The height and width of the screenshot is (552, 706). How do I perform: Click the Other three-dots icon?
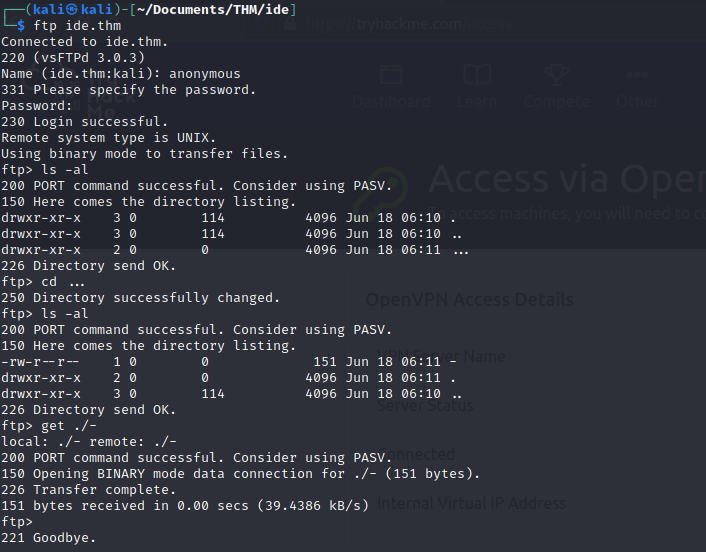click(x=637, y=75)
